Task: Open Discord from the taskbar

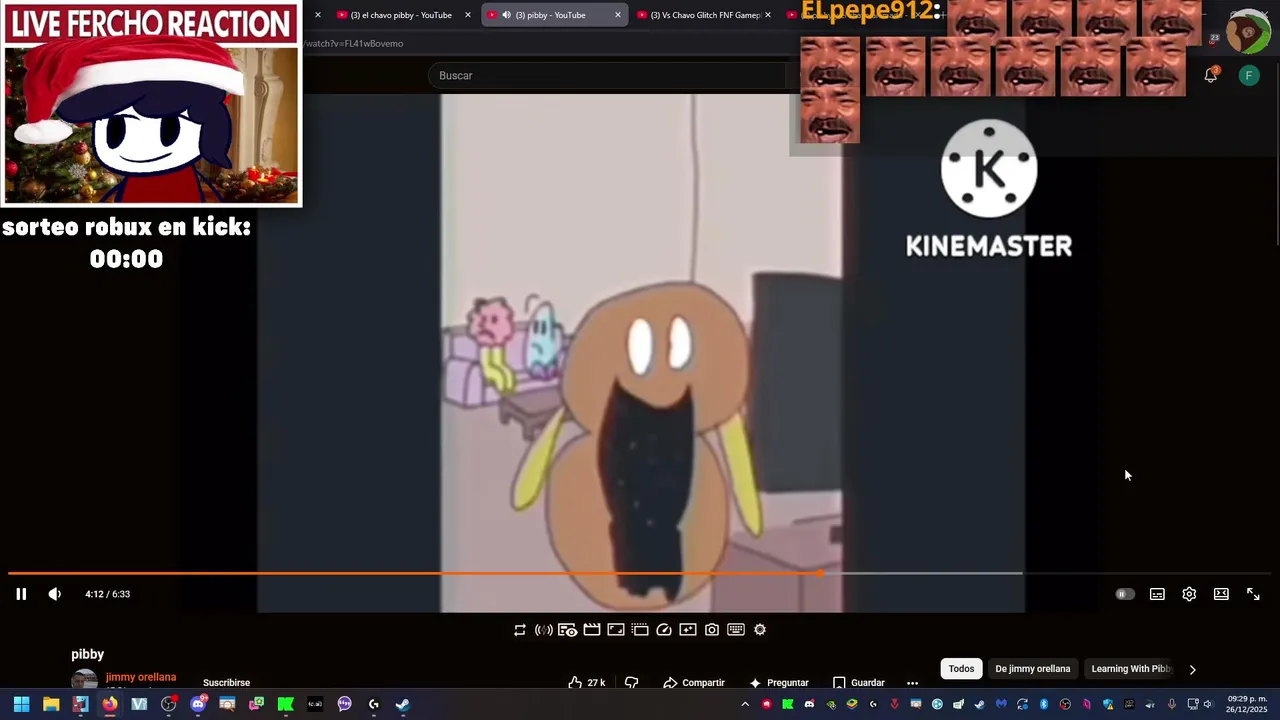Action: 198,704
